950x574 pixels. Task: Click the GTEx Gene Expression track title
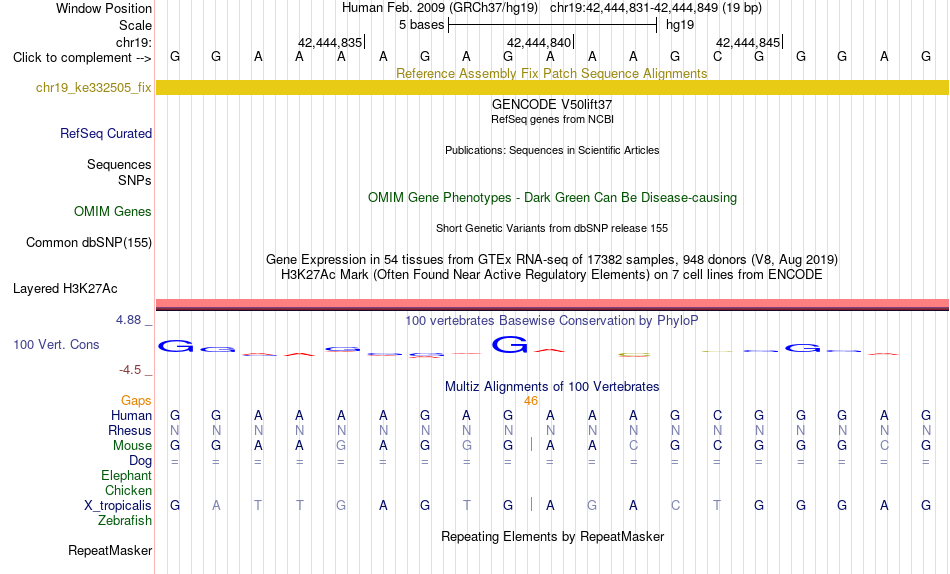[552, 259]
